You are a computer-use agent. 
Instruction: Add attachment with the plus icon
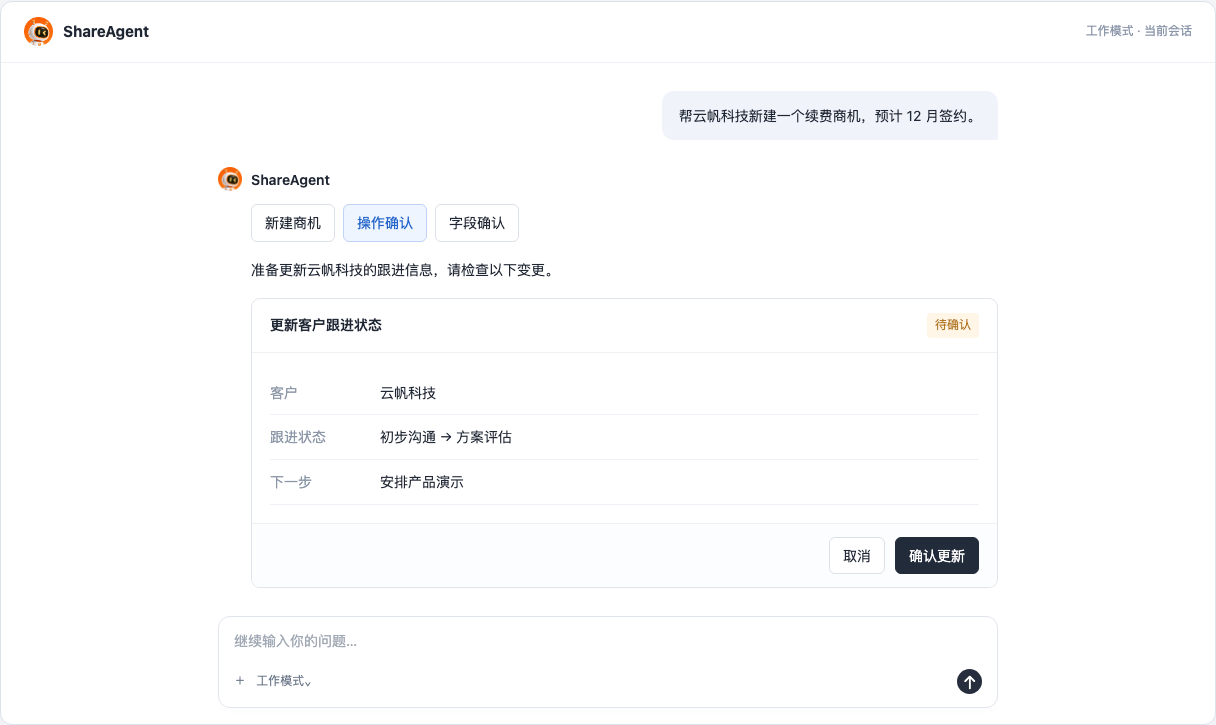[x=240, y=681]
